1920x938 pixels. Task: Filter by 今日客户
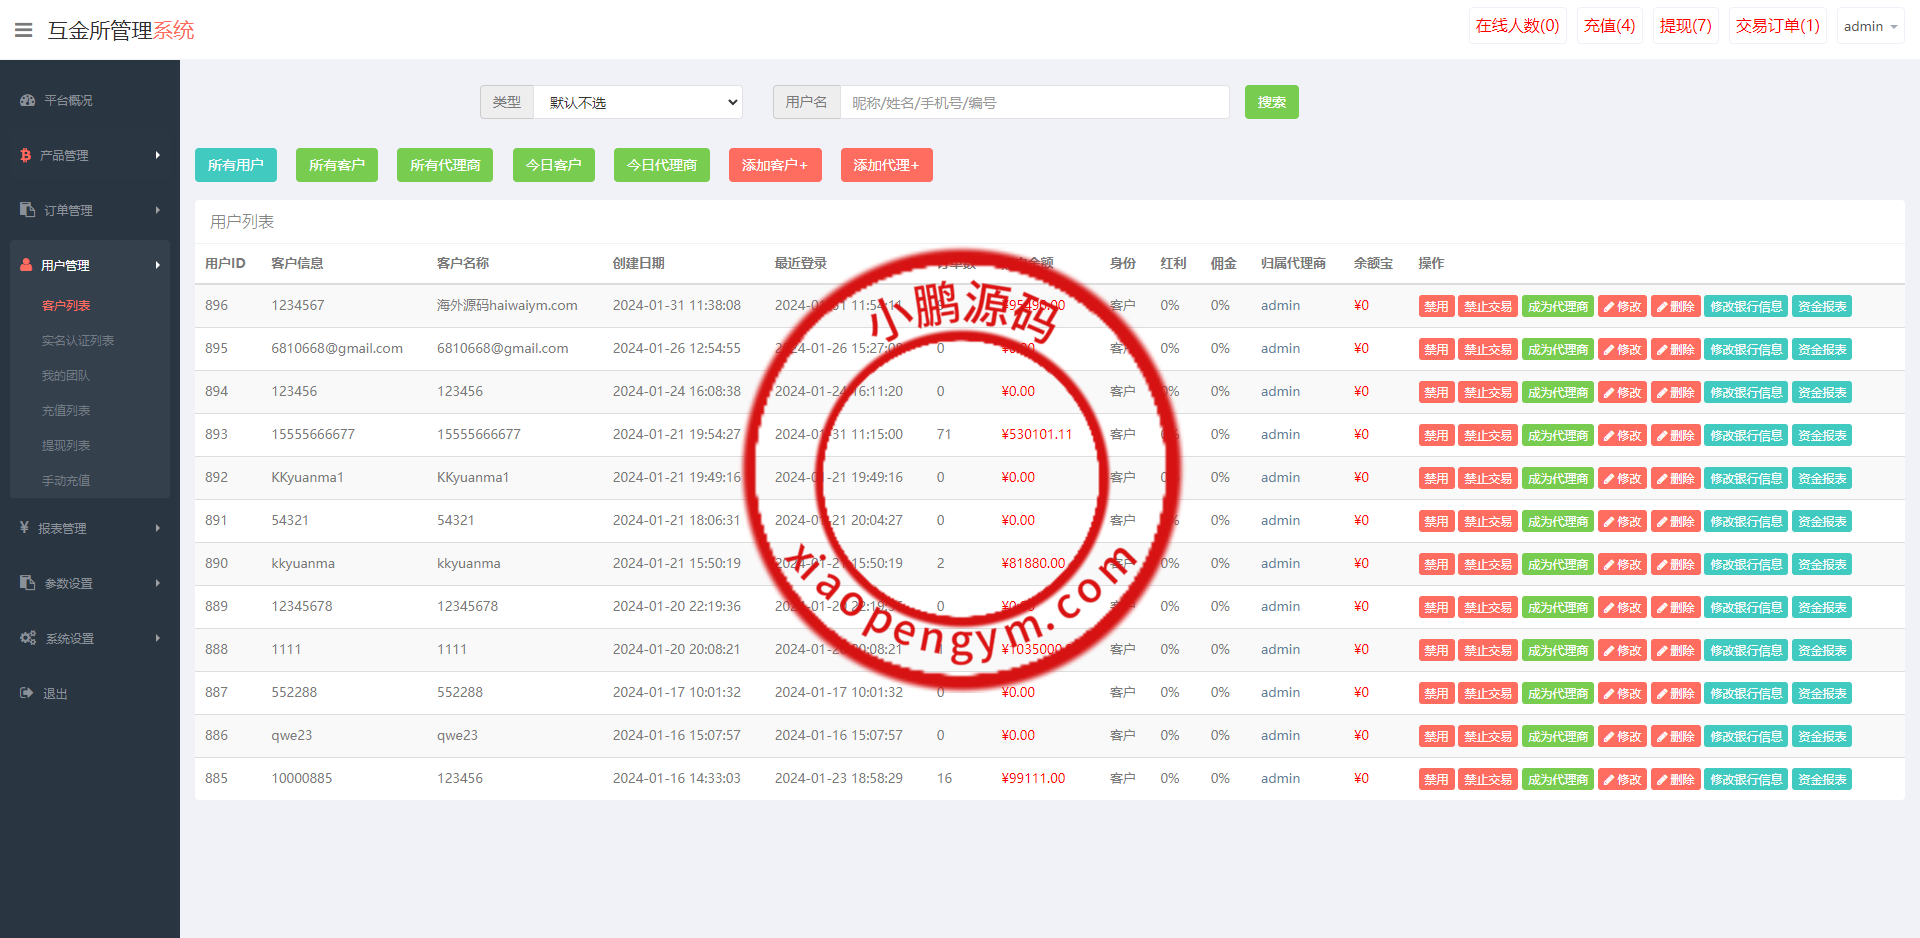tap(554, 165)
